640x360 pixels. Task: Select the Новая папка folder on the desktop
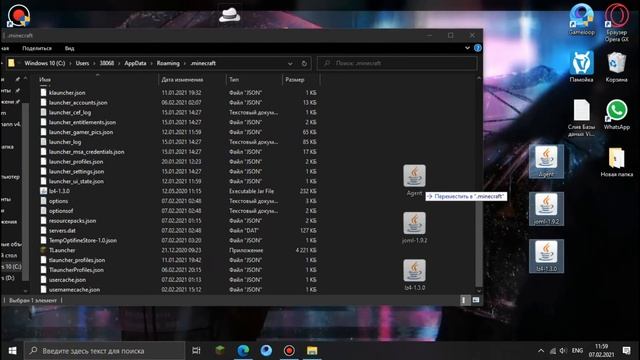(x=616, y=162)
